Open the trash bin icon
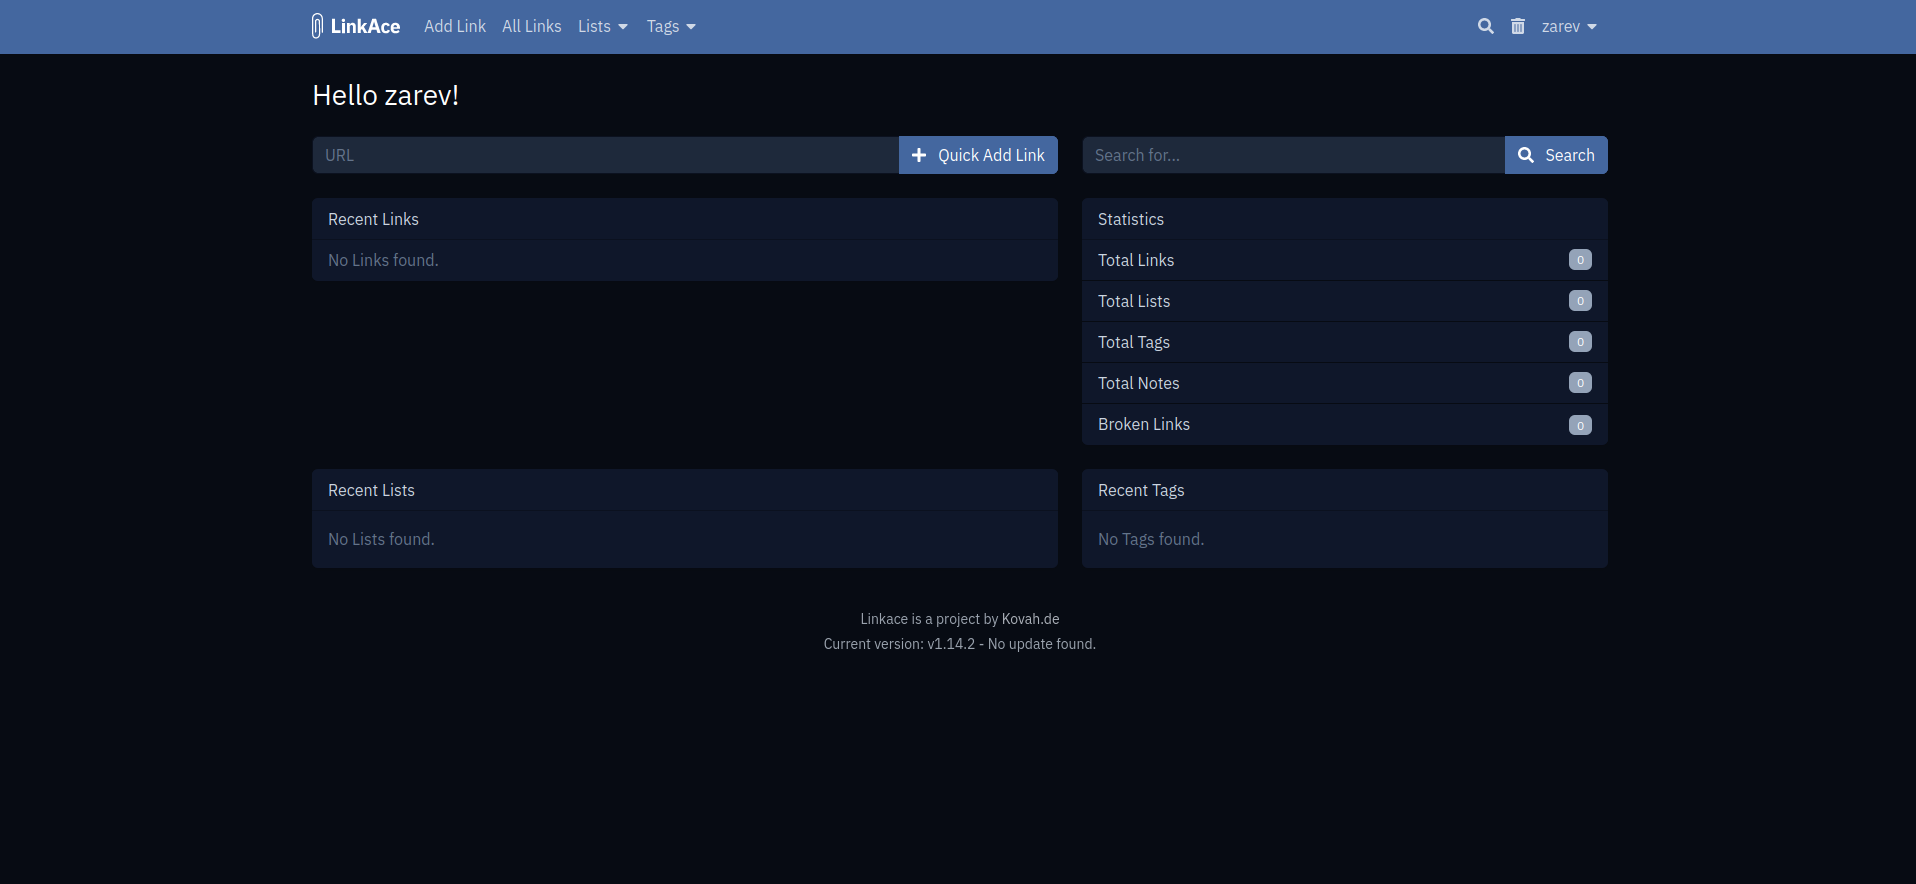The image size is (1916, 884). pos(1518,26)
